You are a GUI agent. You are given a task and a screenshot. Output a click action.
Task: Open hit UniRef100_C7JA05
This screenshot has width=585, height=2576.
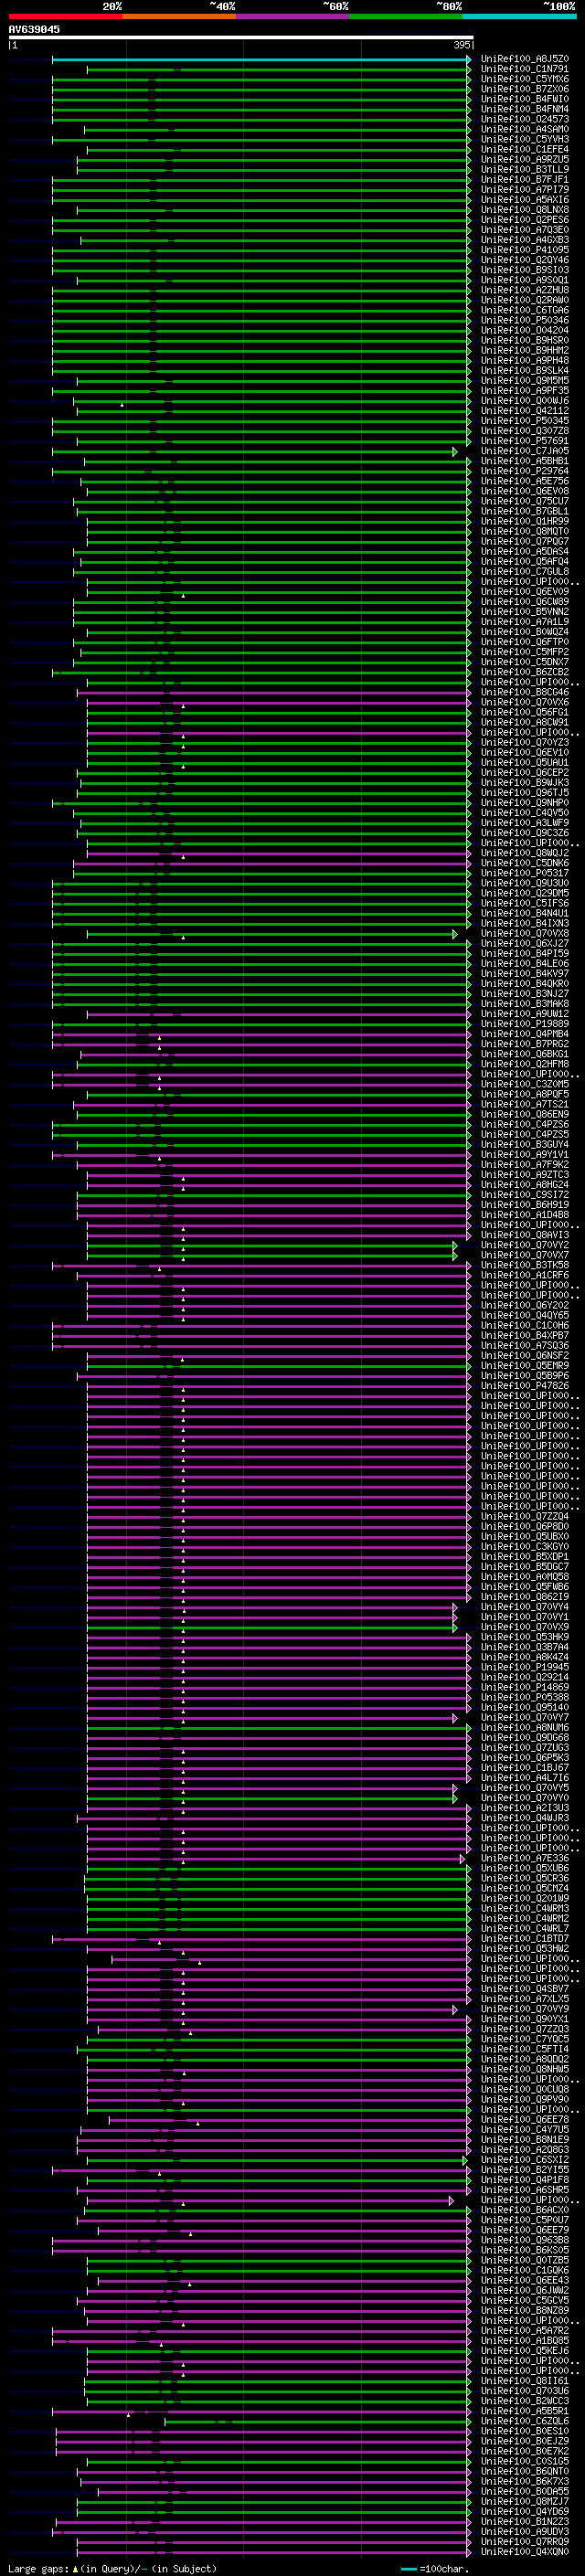tap(525, 451)
